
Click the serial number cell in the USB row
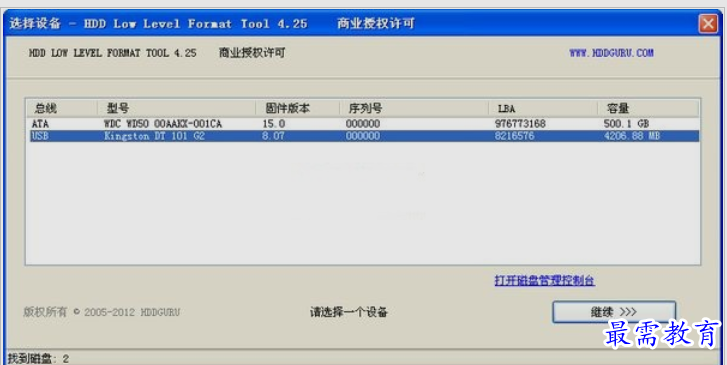pos(363,136)
